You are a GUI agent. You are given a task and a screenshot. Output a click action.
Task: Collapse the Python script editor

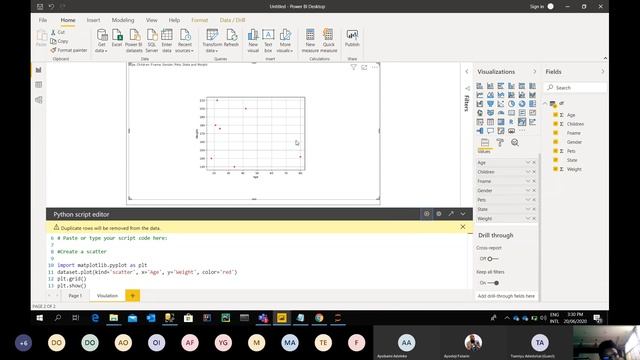click(x=463, y=214)
